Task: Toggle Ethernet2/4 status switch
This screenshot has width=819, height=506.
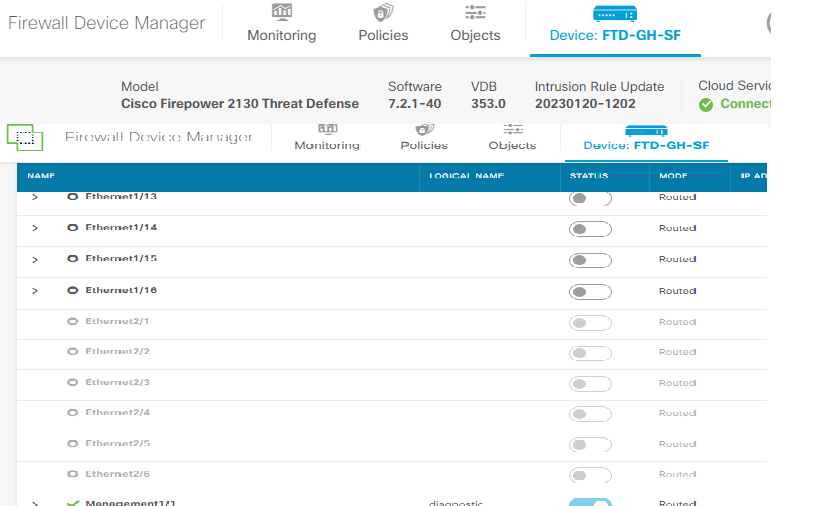Action: click(590, 414)
